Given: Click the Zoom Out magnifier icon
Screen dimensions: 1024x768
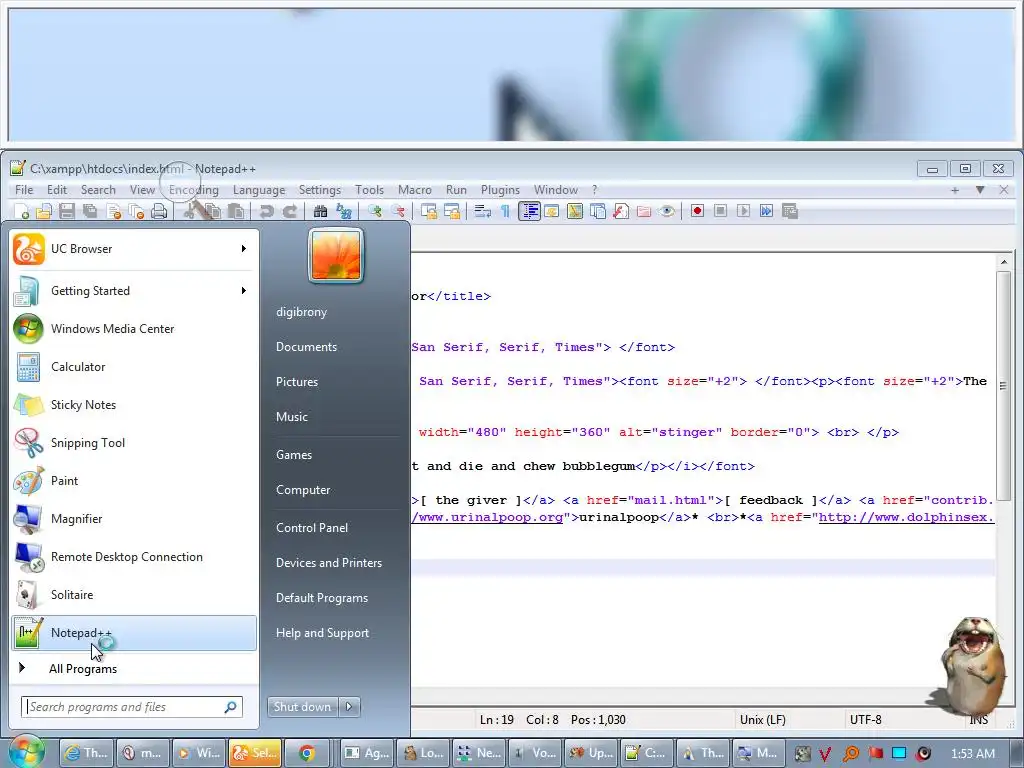Looking at the screenshot, I should tap(398, 211).
